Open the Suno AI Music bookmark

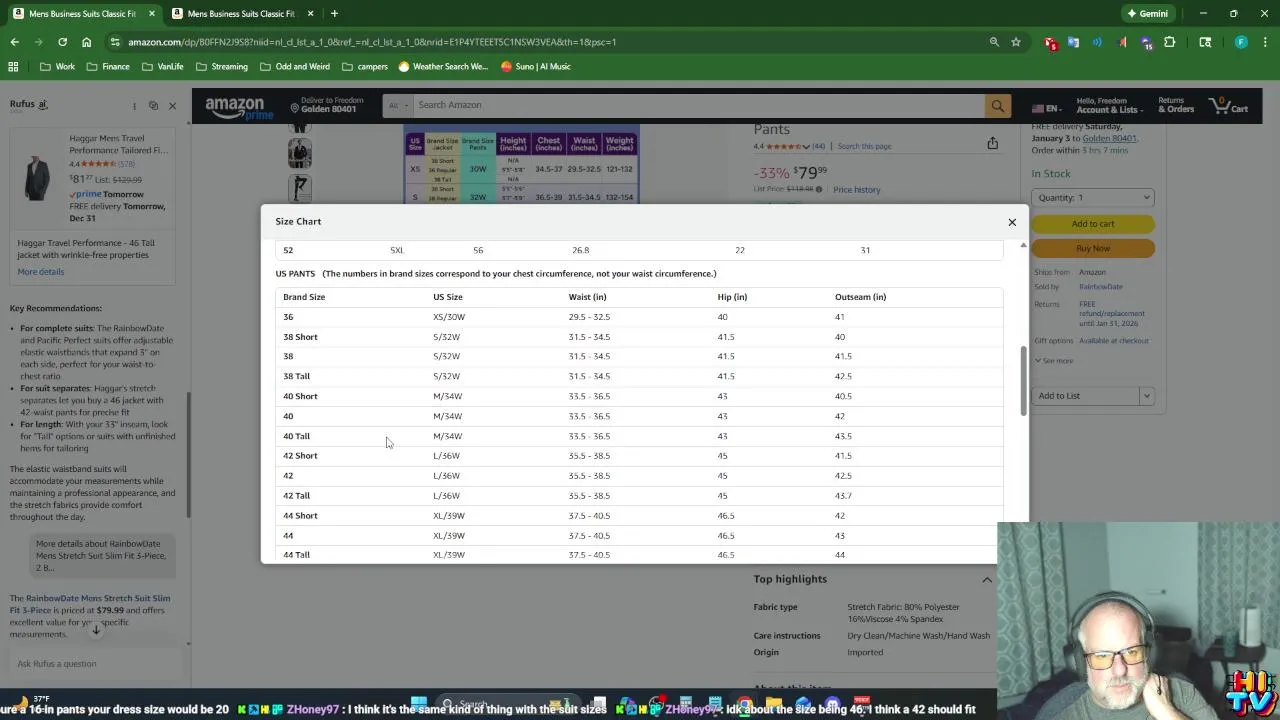[x=536, y=67]
